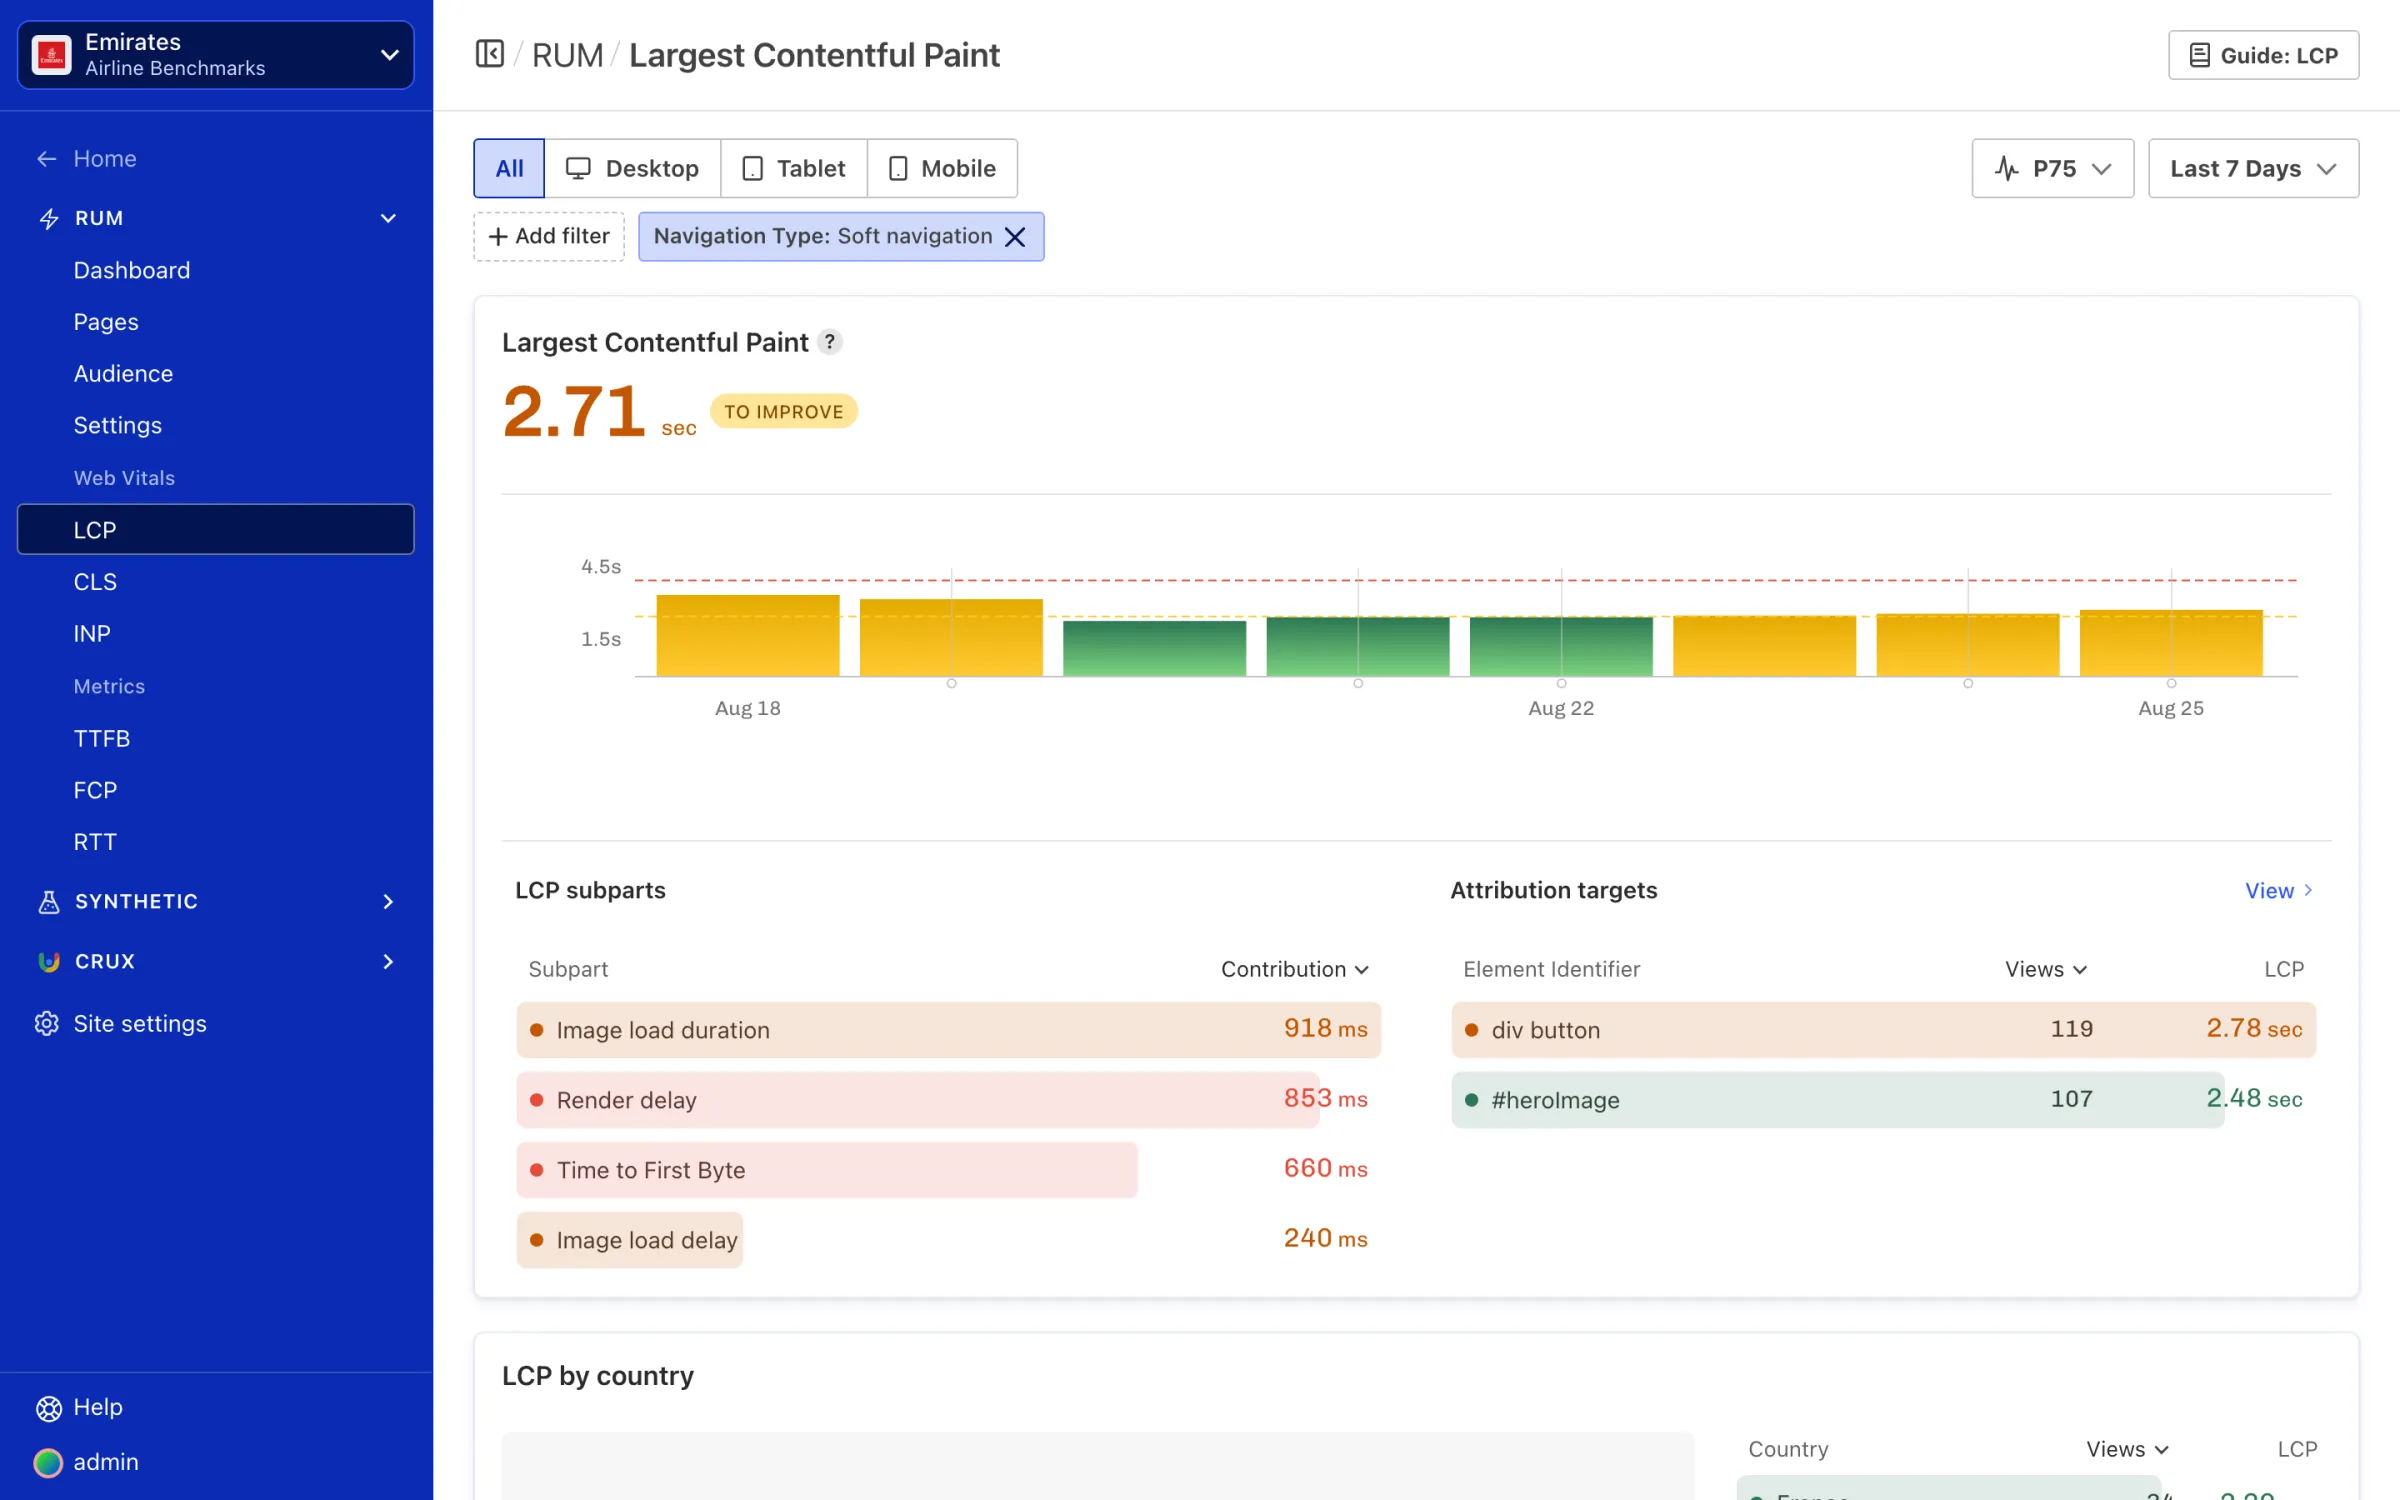Select the Render delay row

click(x=948, y=1100)
